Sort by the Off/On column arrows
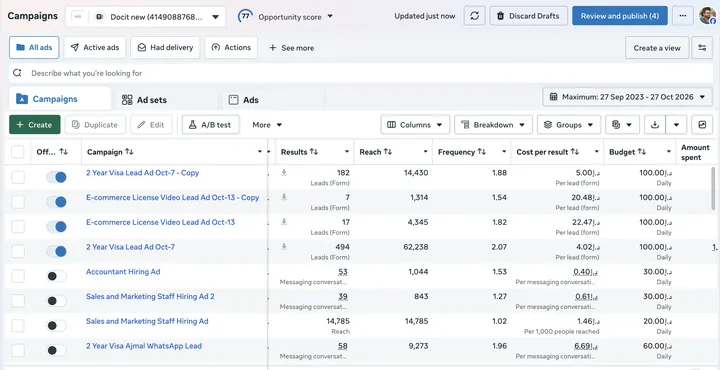The height and width of the screenshot is (370, 720). (64, 152)
